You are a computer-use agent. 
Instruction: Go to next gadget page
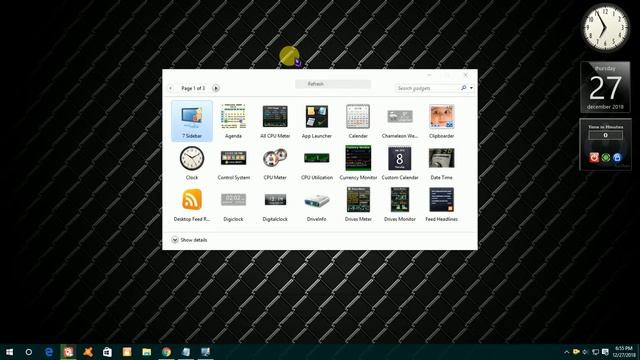pyautogui.click(x=216, y=88)
